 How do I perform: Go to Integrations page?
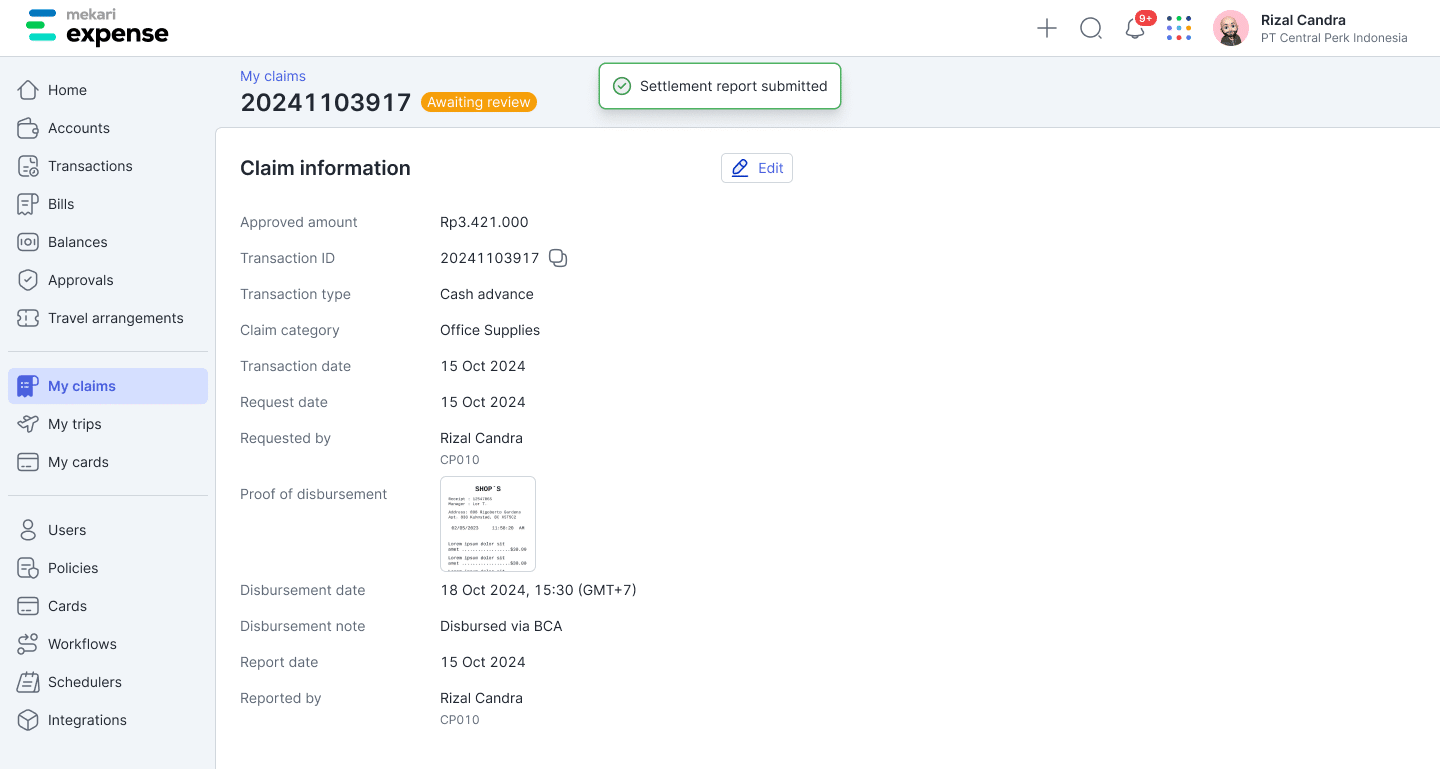[87, 720]
